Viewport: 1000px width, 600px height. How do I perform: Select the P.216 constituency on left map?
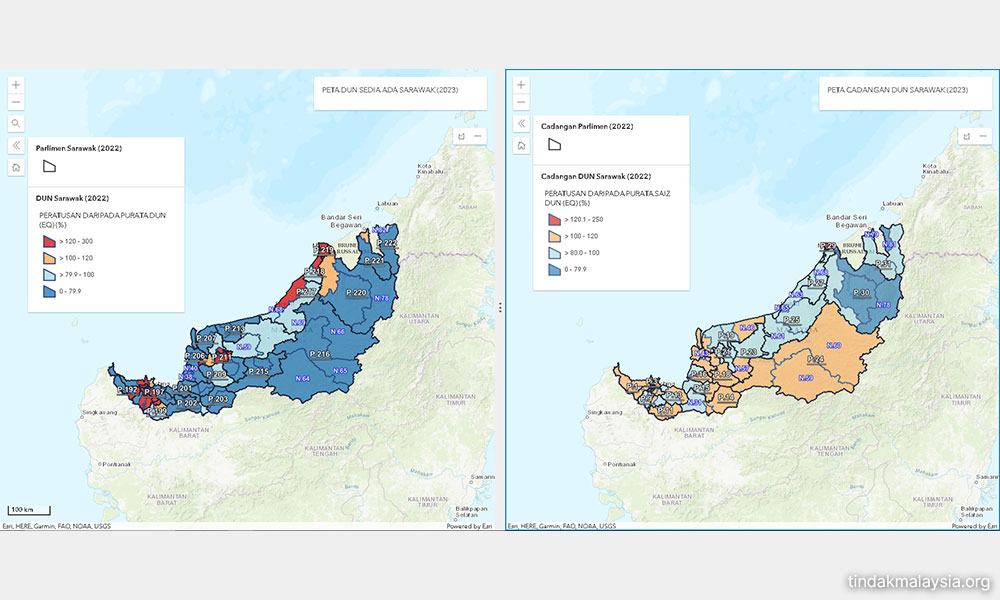tap(320, 355)
